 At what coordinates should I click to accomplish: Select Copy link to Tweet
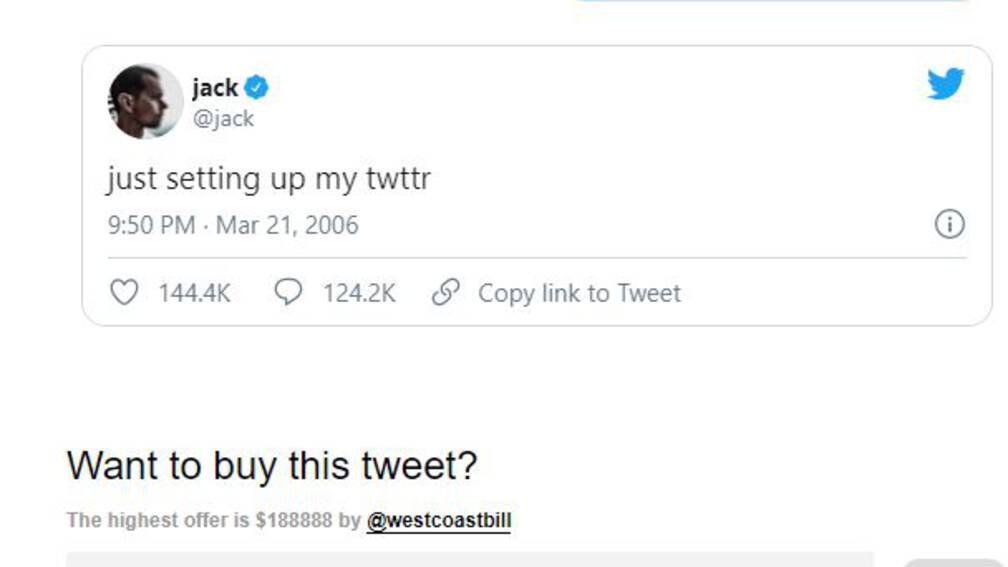point(579,293)
